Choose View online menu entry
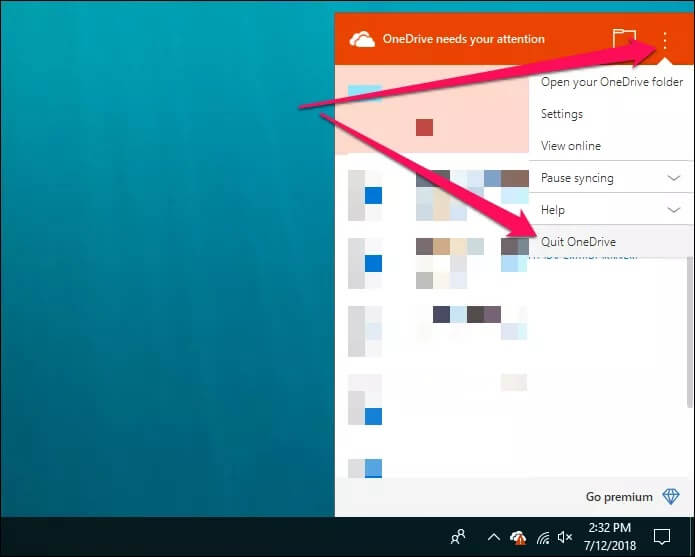The height and width of the screenshot is (557, 695). coord(612,146)
